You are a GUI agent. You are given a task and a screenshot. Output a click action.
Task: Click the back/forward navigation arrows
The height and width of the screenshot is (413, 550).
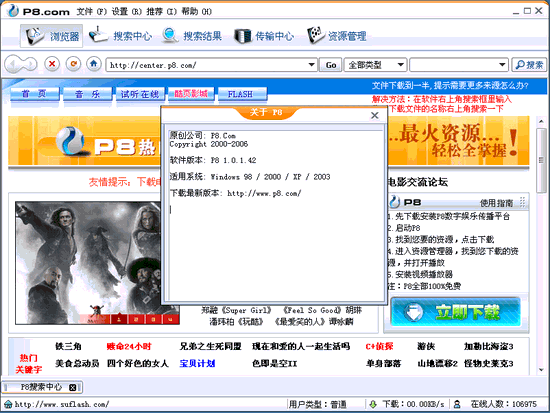21,65
